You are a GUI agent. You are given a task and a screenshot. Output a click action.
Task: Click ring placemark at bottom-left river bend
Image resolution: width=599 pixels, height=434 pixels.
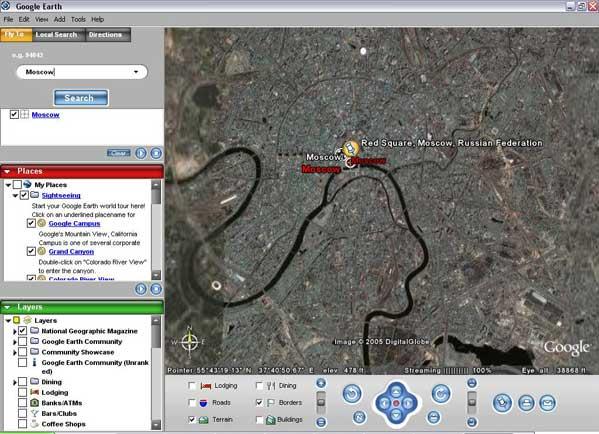(x=216, y=285)
